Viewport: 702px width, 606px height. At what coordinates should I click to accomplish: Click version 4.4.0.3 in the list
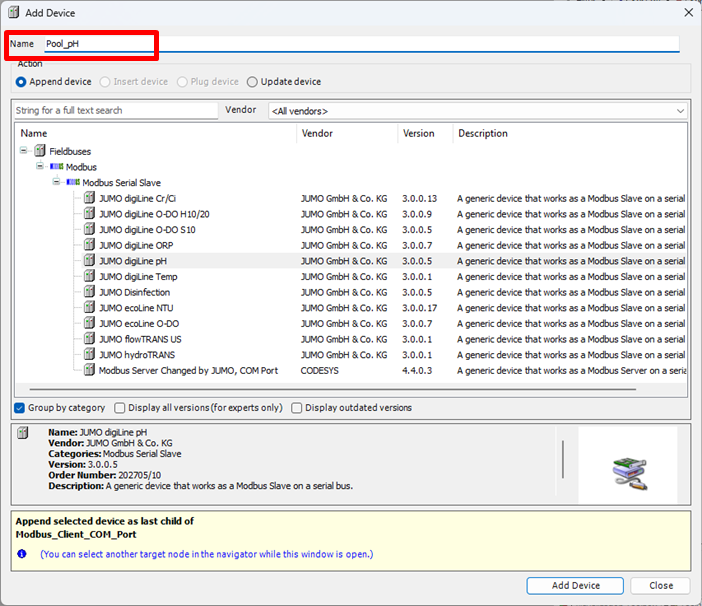[417, 371]
